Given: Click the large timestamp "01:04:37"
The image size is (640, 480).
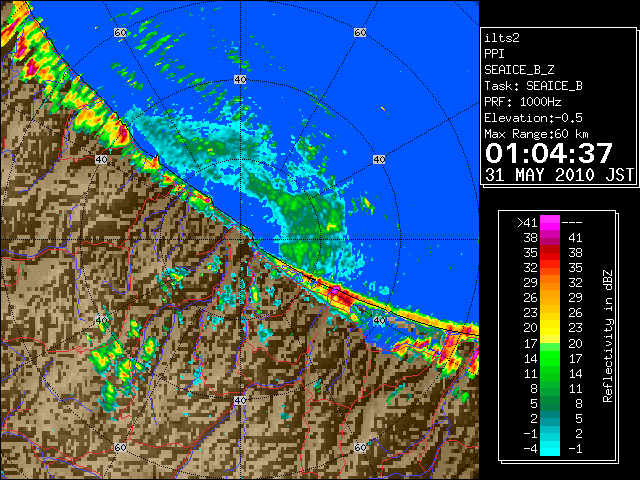Looking at the screenshot, I should pyautogui.click(x=549, y=153).
